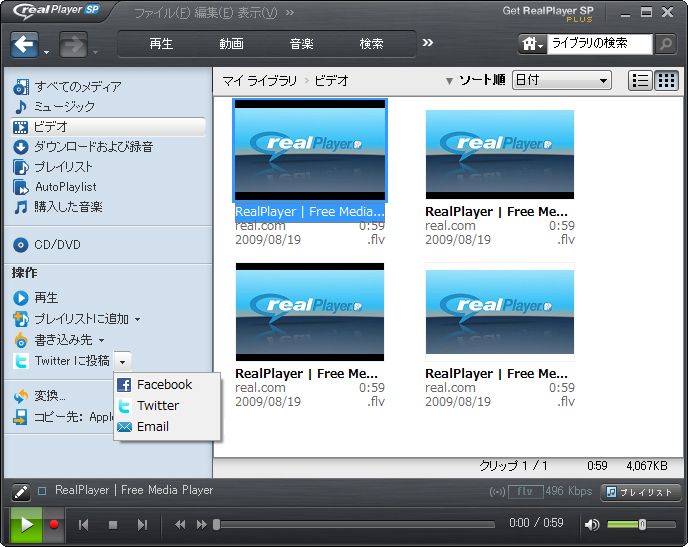Viewport: 688px width, 547px height.
Task: Click プレイリストに追加 action
Action: coord(71,319)
